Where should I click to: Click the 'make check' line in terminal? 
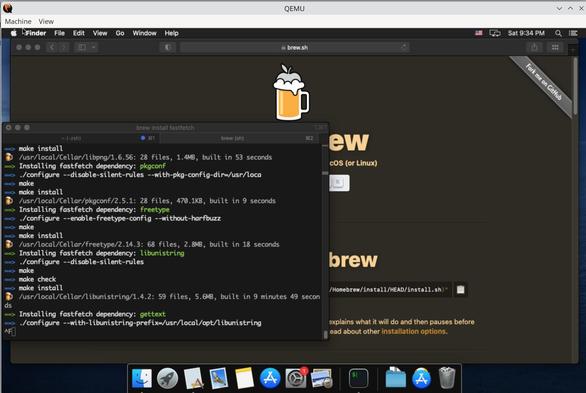click(x=37, y=279)
